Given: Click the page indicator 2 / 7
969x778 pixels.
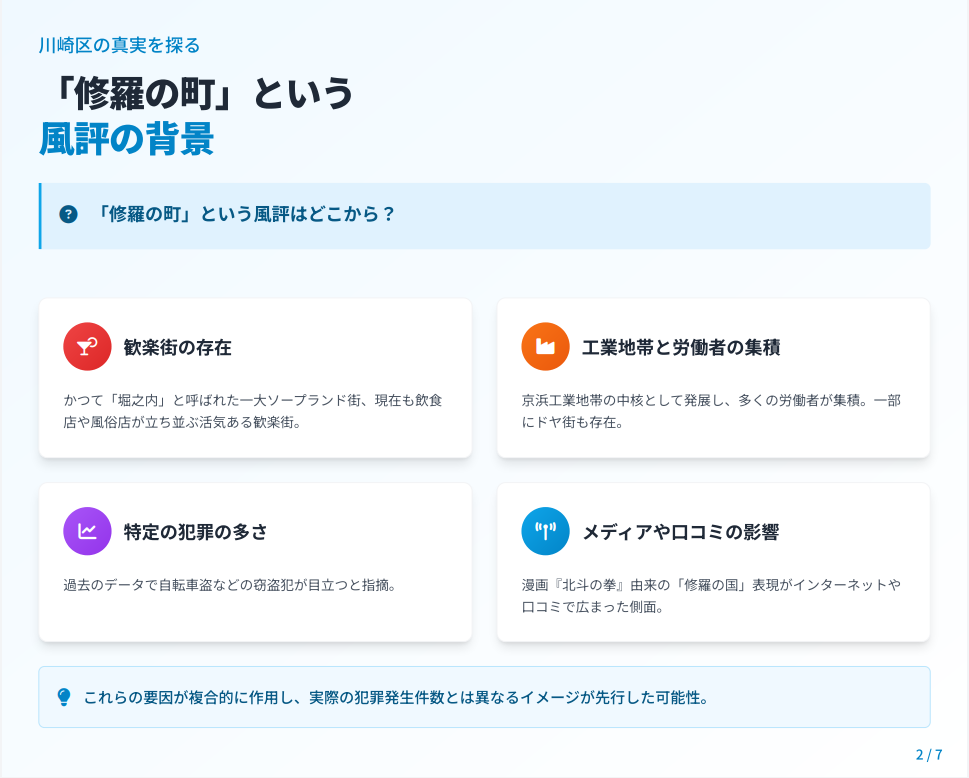Looking at the screenshot, I should [x=929, y=755].
